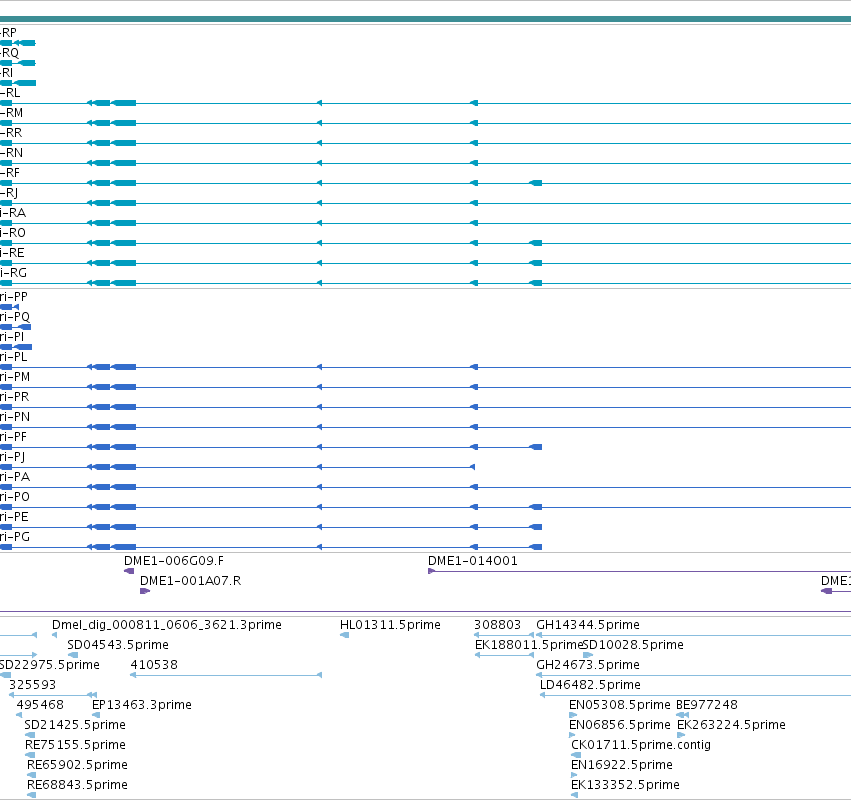Click the 'ri-PN' protein label
This screenshot has width=851, height=800.
pyautogui.click(x=15, y=417)
